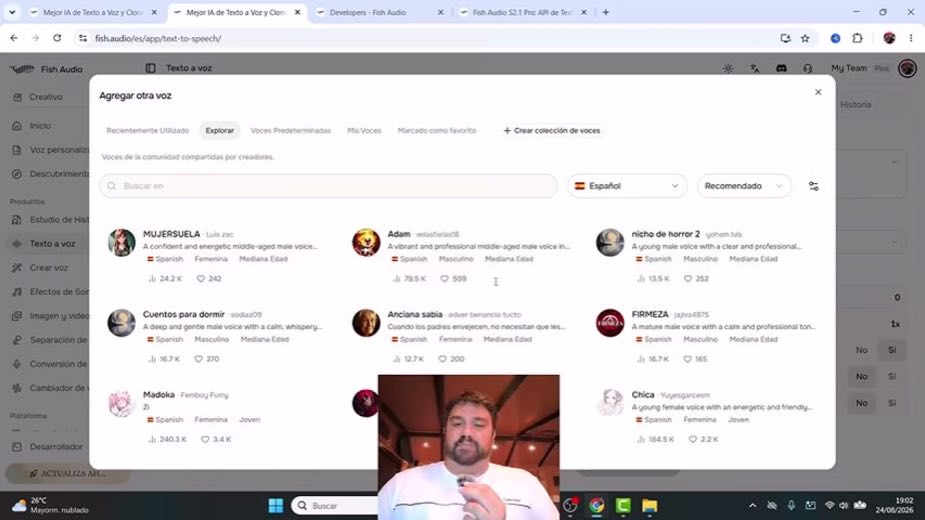Bookmark this page with the star icon
Screen dimensions: 925x520
coord(805,38)
